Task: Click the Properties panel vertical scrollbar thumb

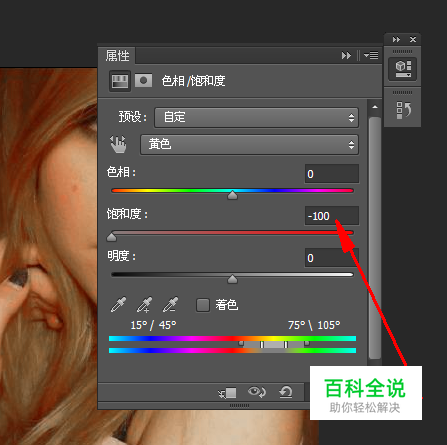Action: tap(375, 238)
